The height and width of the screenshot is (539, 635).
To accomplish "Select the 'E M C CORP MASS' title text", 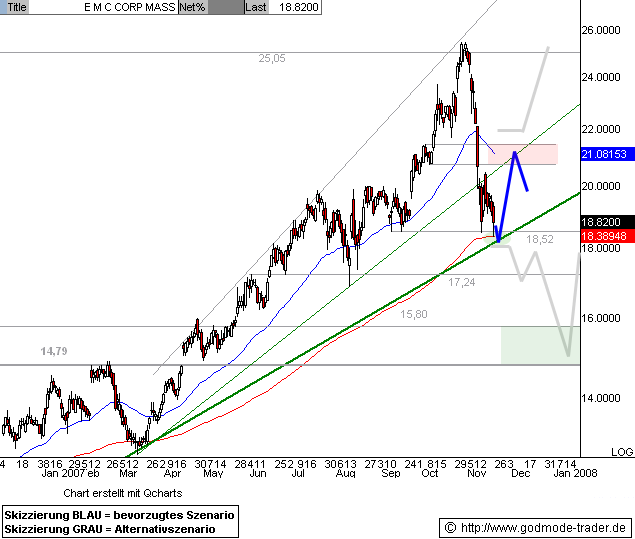I will tap(130, 7).
